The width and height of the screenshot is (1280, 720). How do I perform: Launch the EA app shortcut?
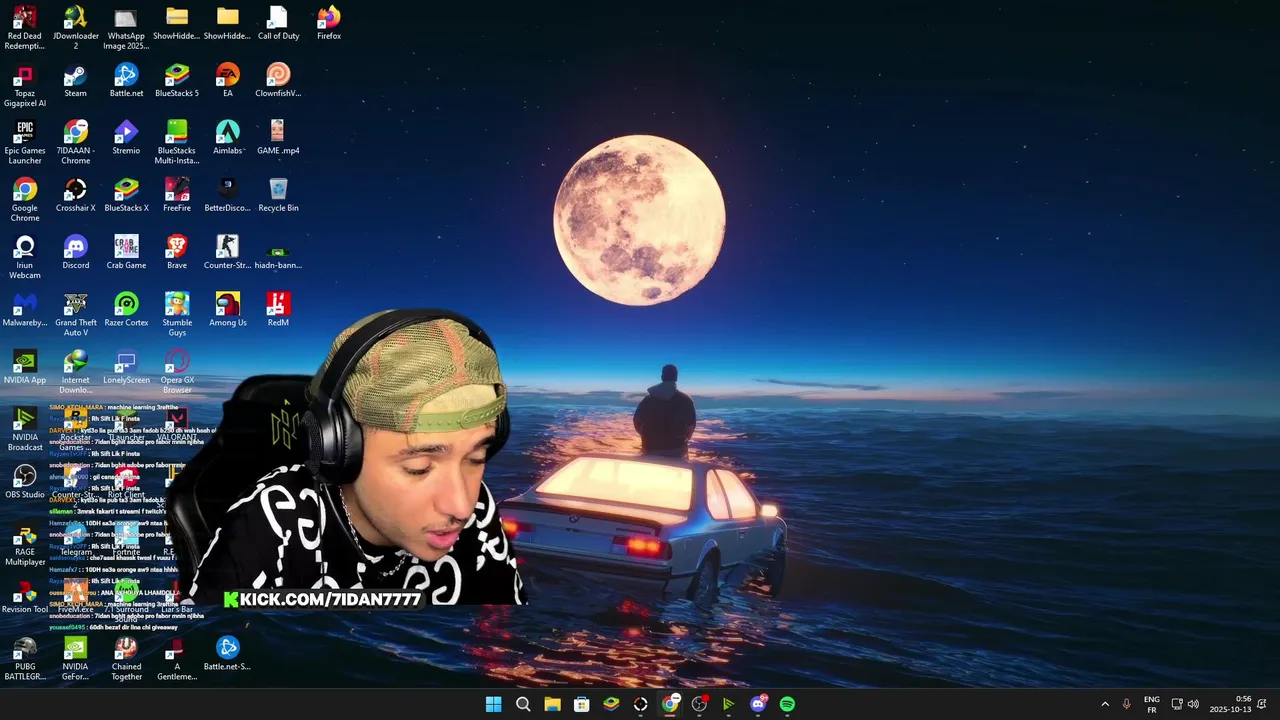pyautogui.click(x=228, y=81)
